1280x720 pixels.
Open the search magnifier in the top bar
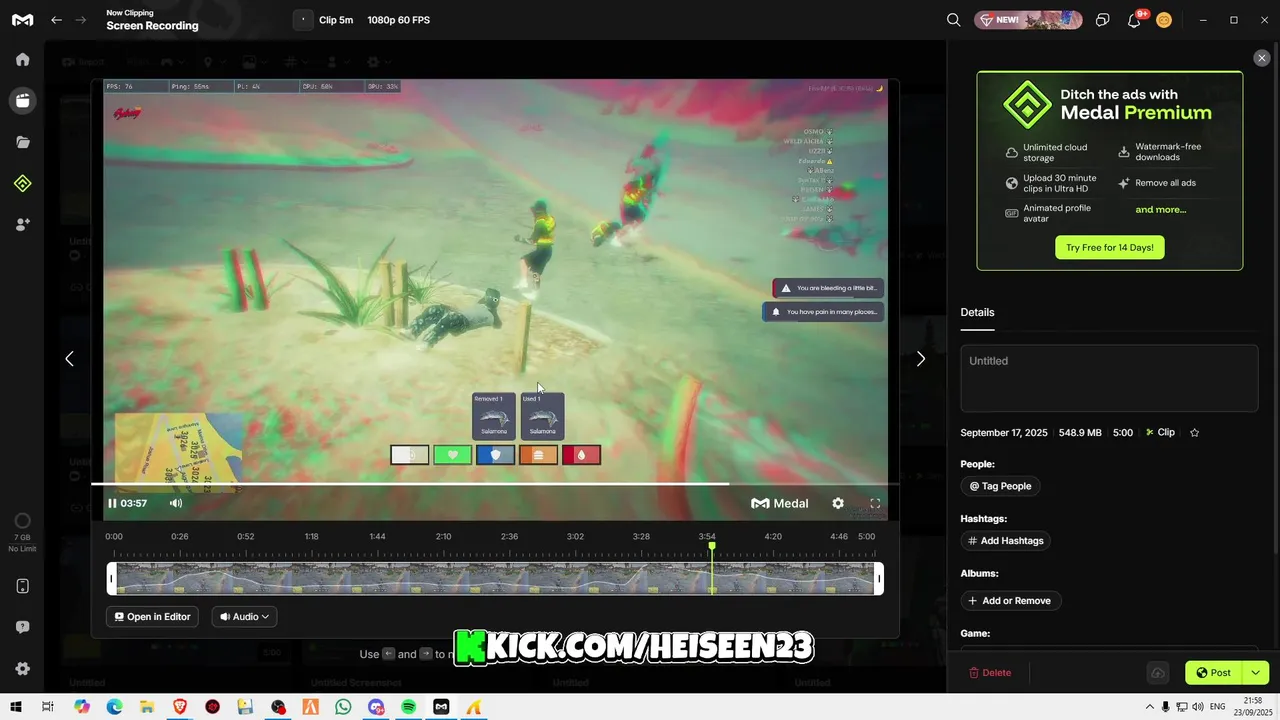click(954, 20)
